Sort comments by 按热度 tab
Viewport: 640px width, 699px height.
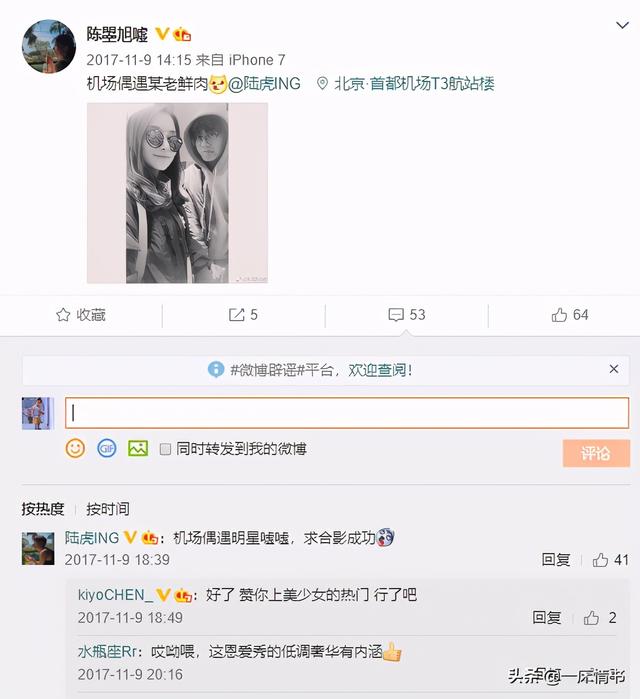click(x=43, y=509)
